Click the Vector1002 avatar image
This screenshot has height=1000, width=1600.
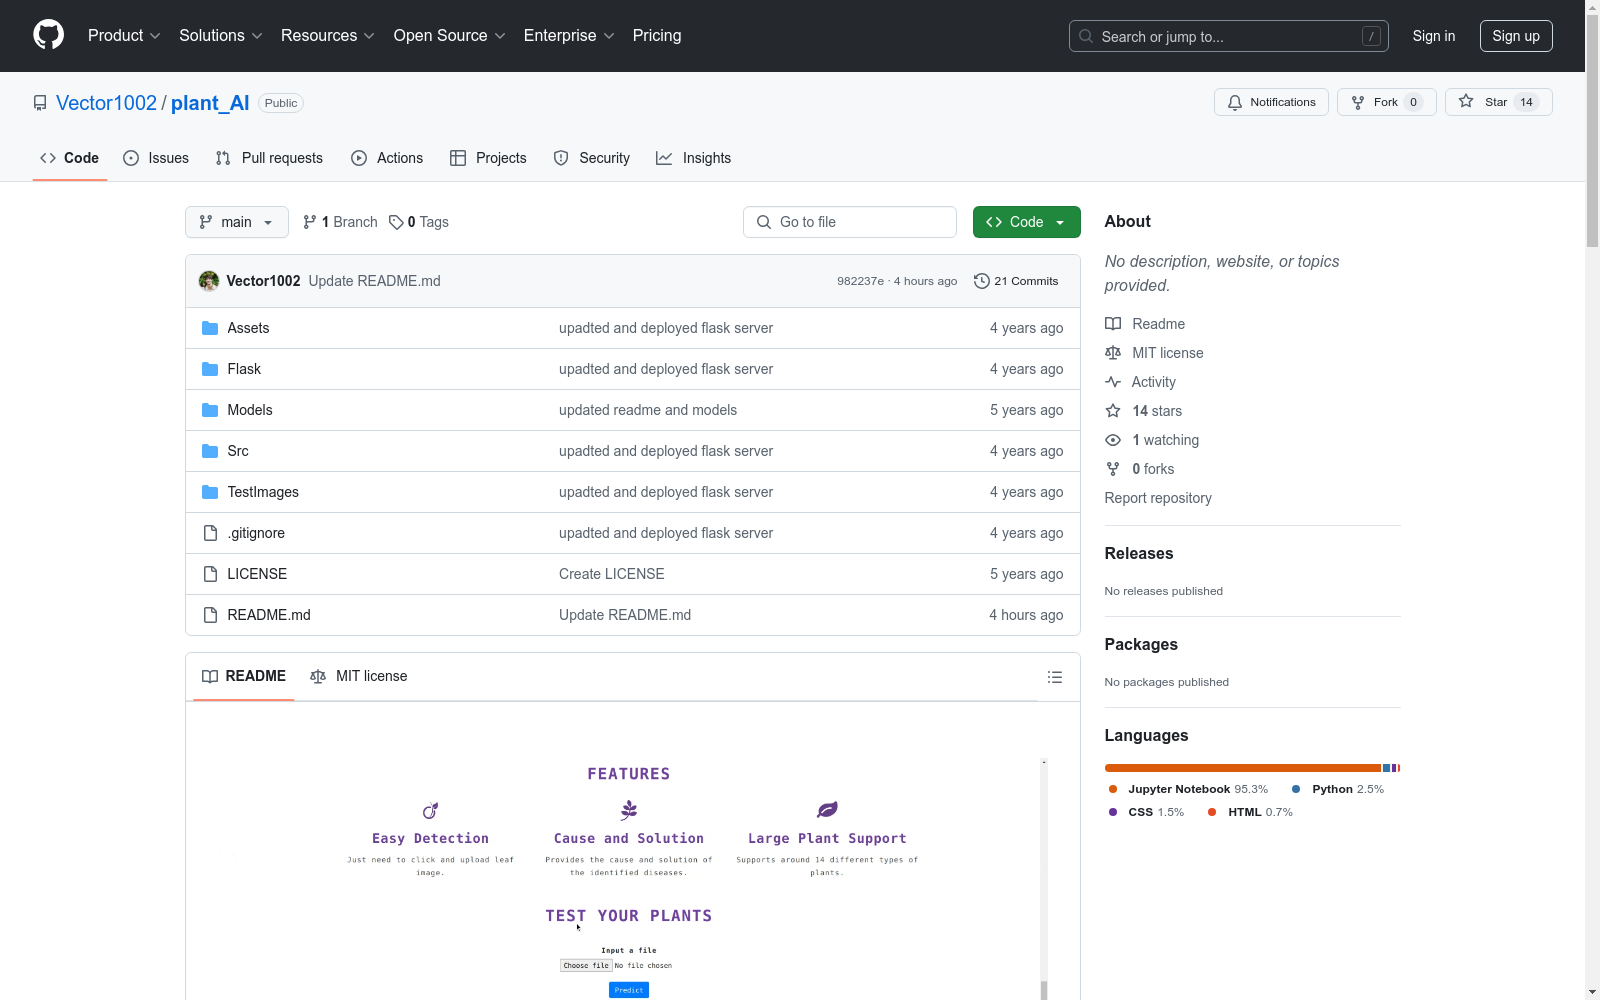(x=209, y=281)
